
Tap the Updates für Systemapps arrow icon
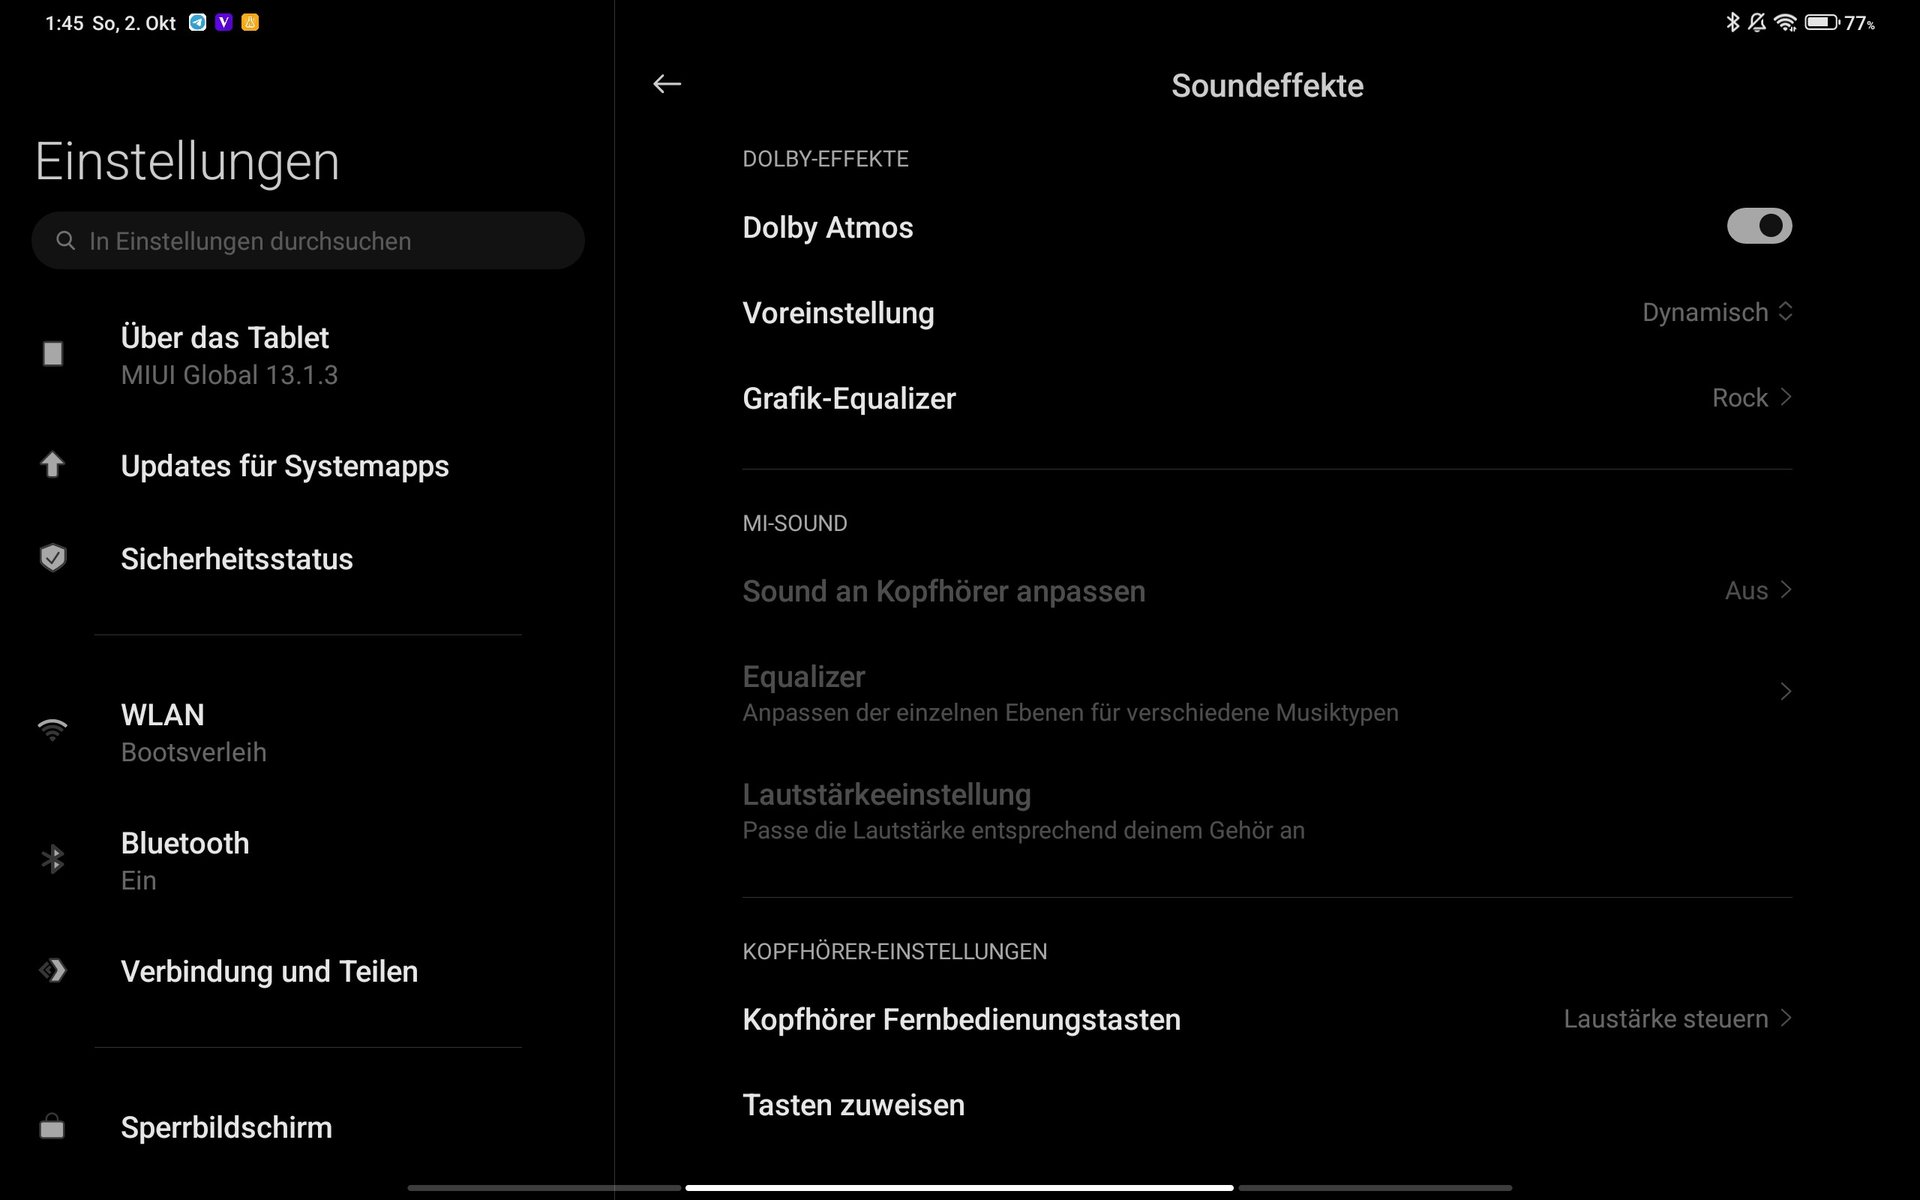[x=52, y=465]
